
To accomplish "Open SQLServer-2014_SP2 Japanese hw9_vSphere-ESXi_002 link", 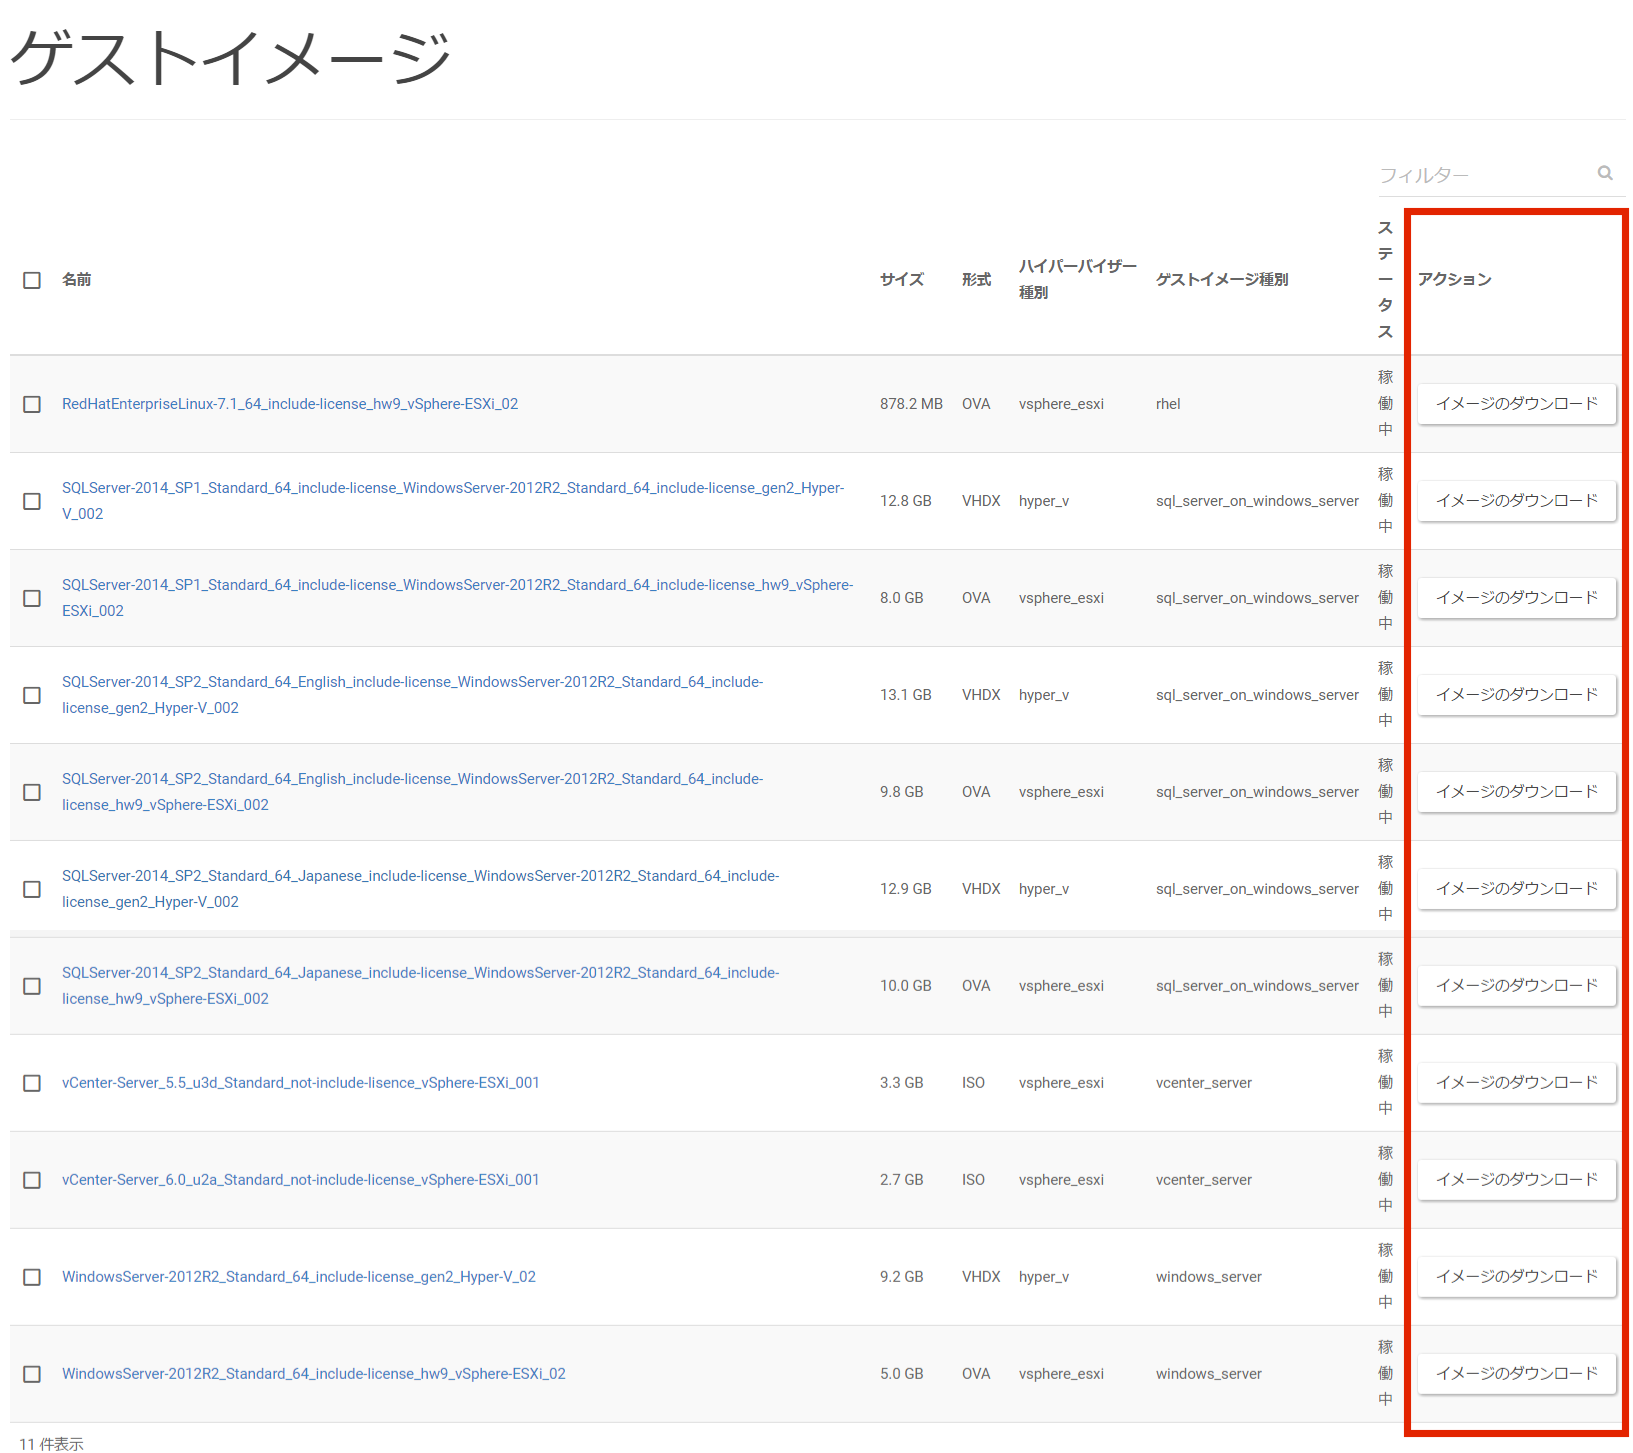I will [x=420, y=986].
